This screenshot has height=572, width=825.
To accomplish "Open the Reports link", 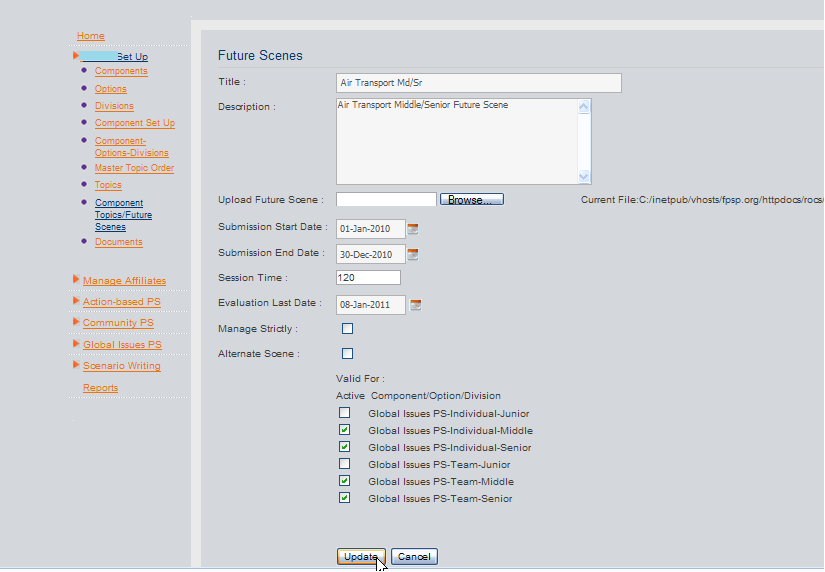I will click(x=100, y=388).
